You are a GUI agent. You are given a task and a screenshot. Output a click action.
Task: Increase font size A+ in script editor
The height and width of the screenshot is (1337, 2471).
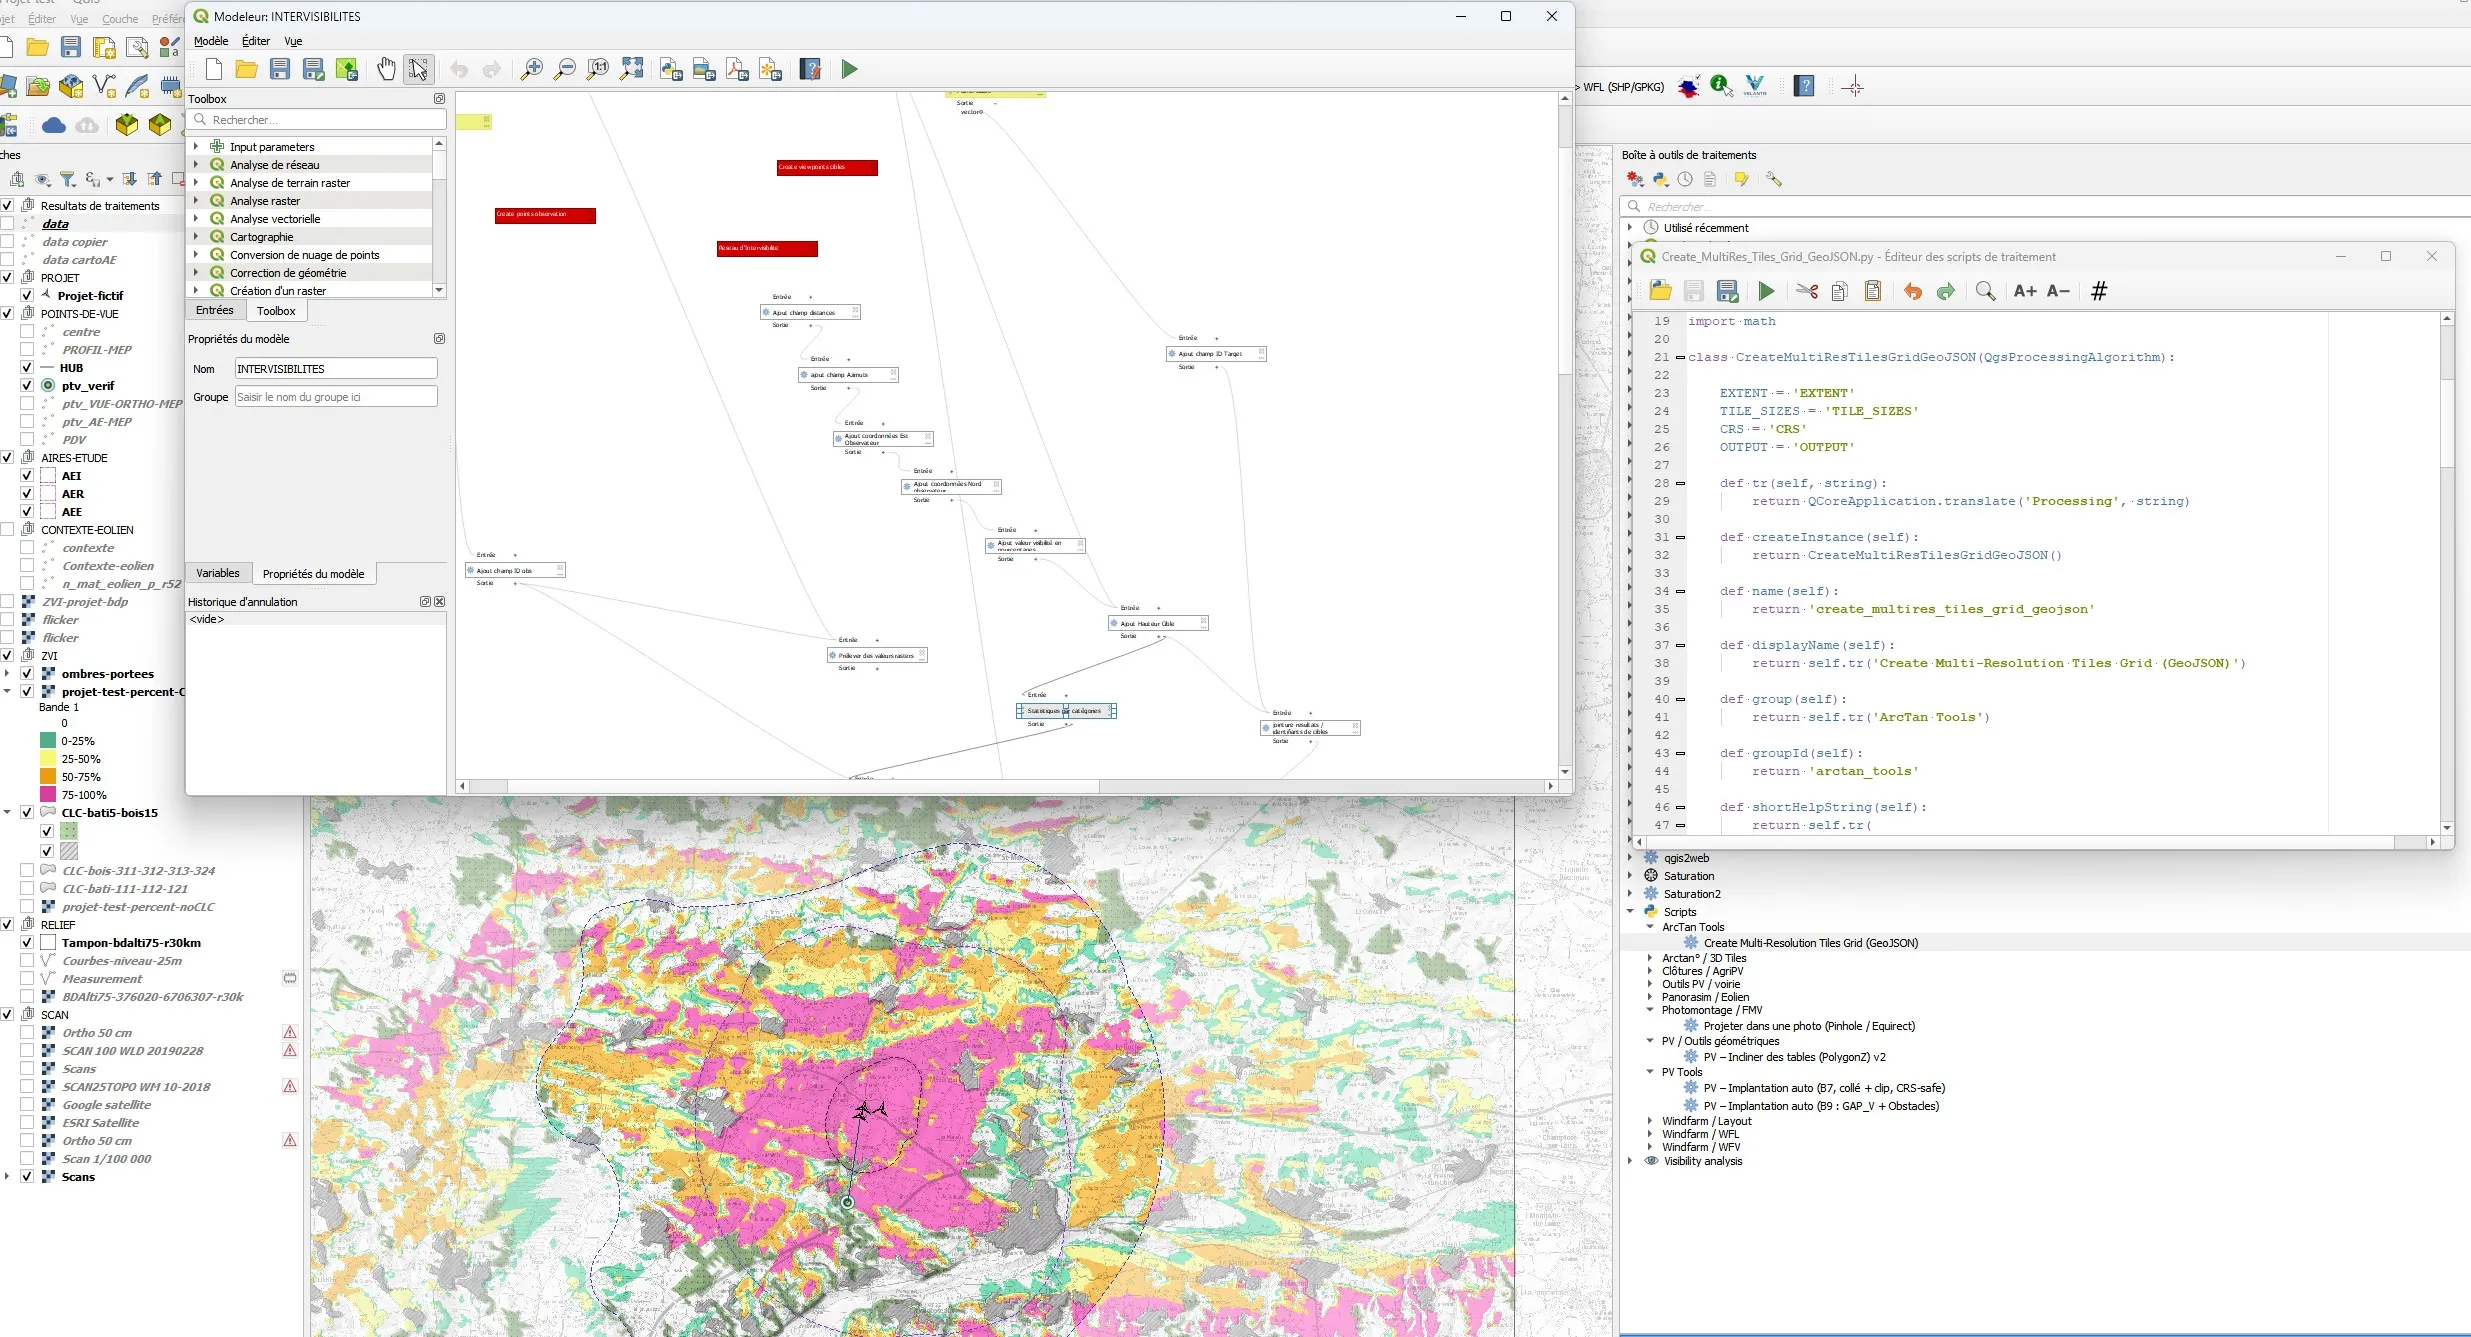2025,291
